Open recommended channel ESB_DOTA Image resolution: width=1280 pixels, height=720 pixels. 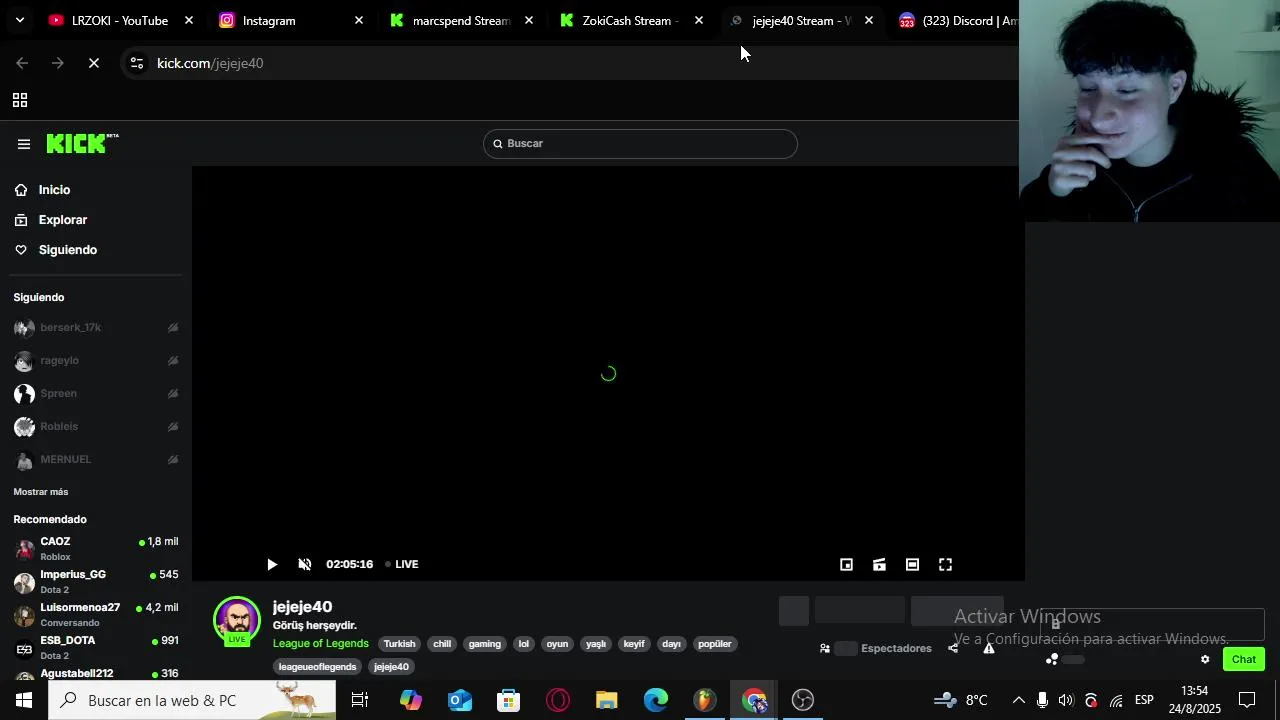tap(96, 648)
